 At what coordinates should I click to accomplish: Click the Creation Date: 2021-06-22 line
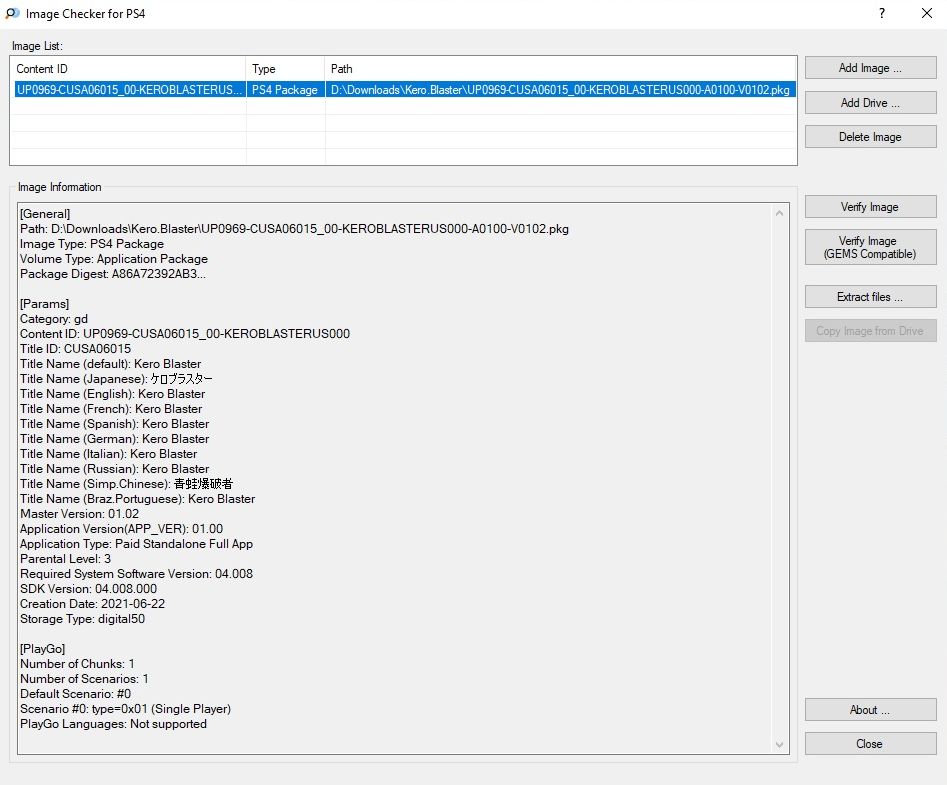(92, 604)
